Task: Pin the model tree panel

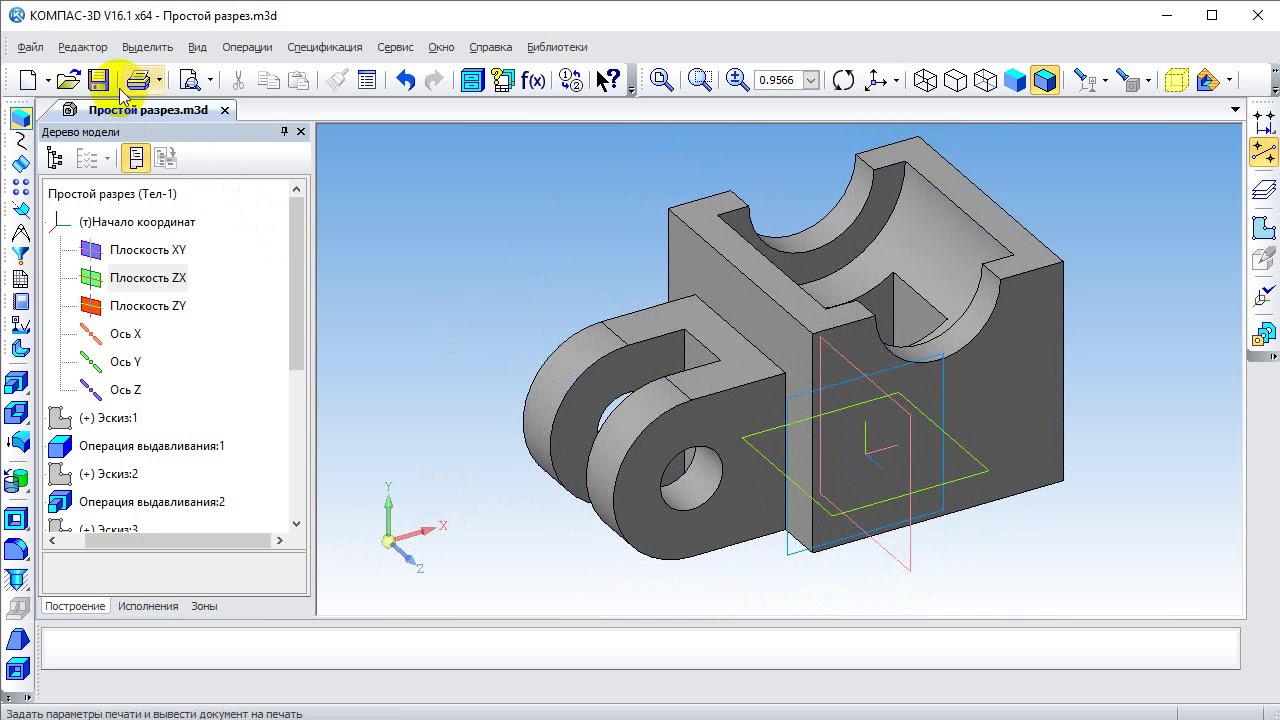Action: point(284,131)
